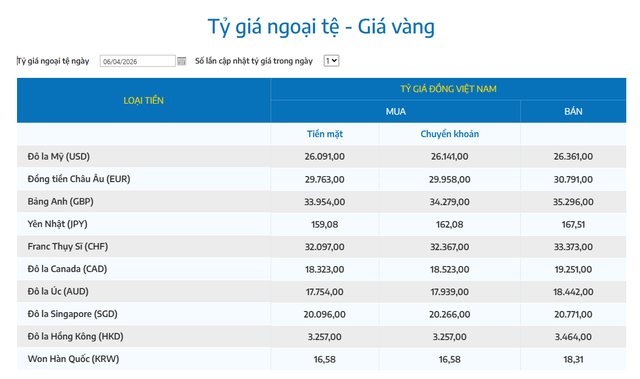
Task: Click Số lần cập nhật tỷ giá label
Action: pos(254,61)
